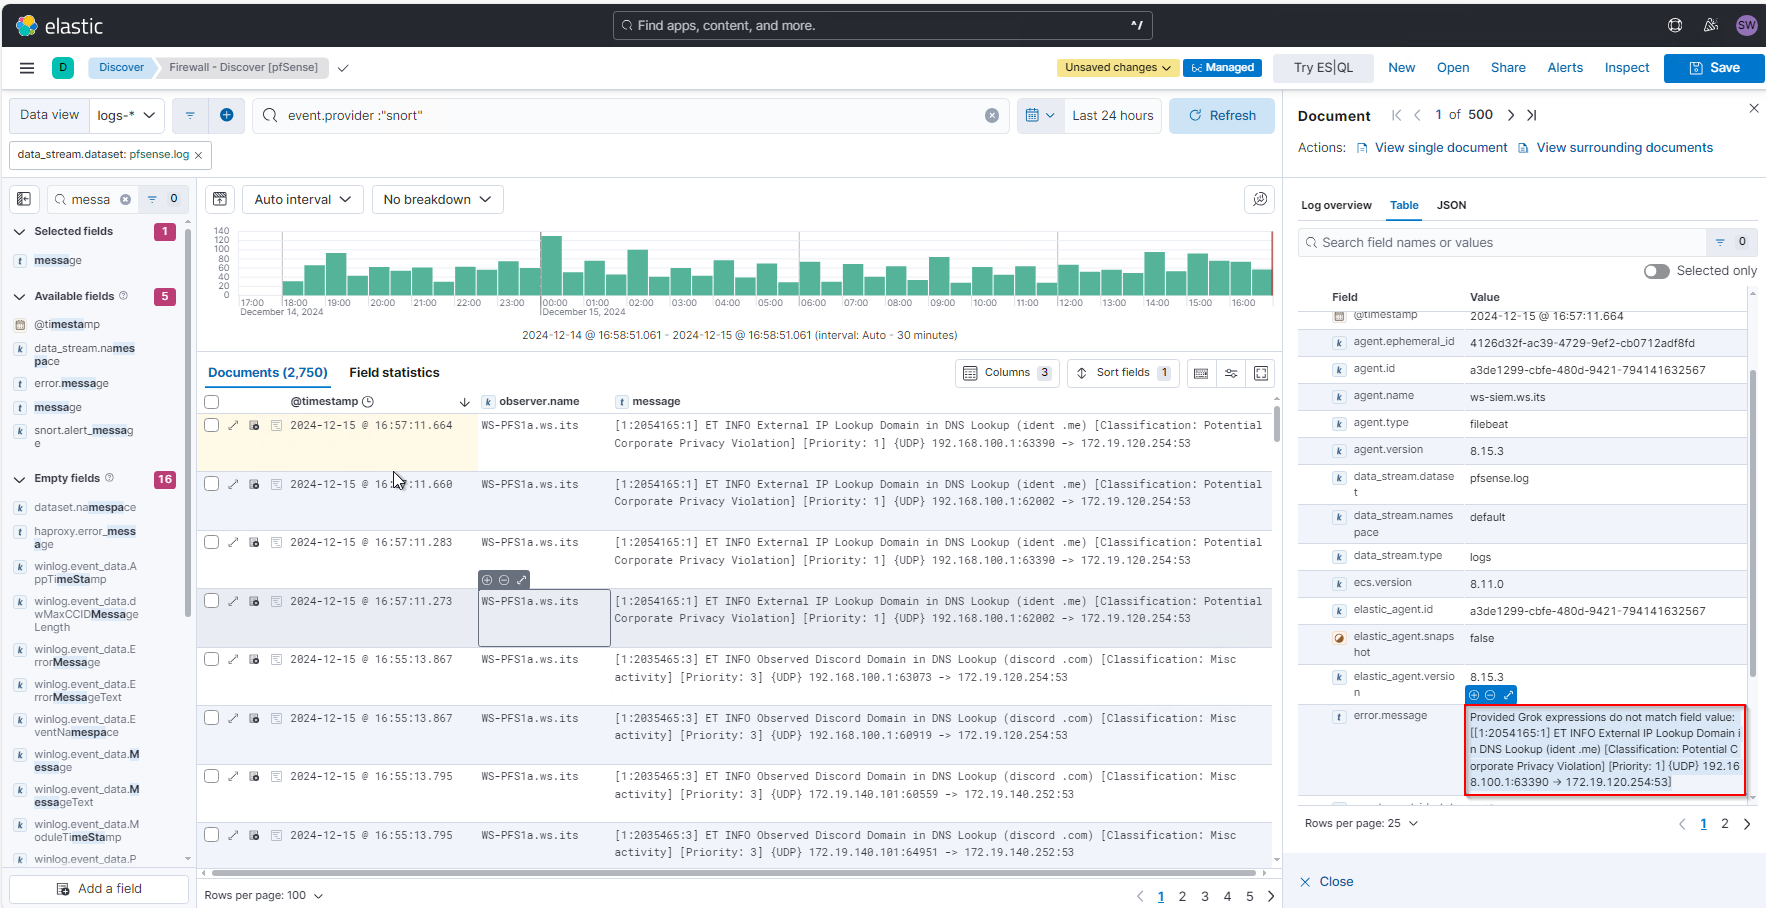This screenshot has width=1766, height=908.
Task: Jump to the last document in flyout
Action: (x=1531, y=115)
